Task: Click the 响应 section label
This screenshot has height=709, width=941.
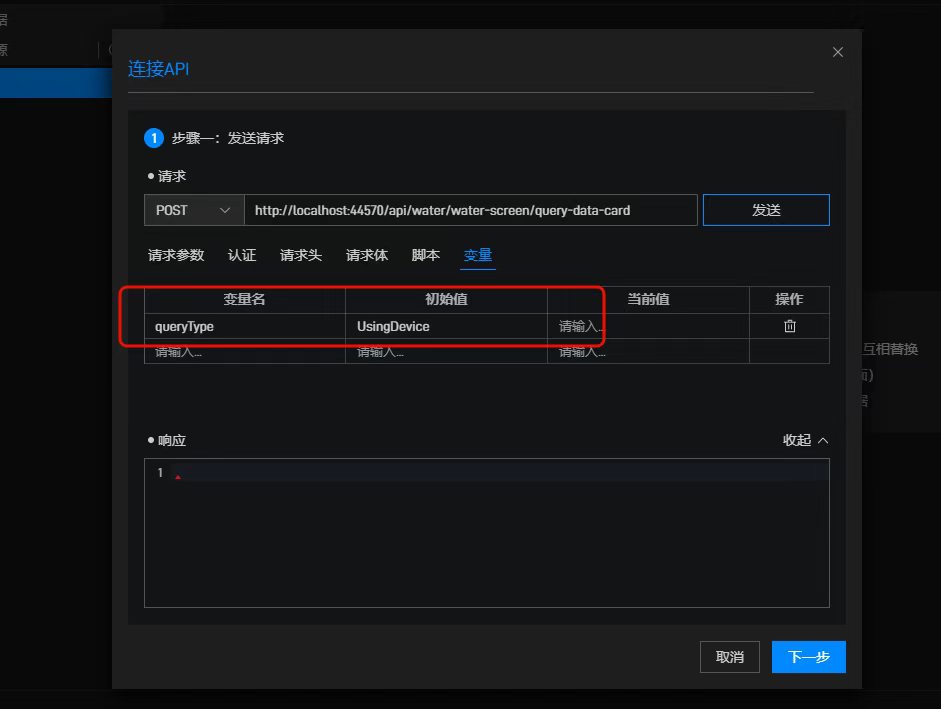Action: pos(172,440)
